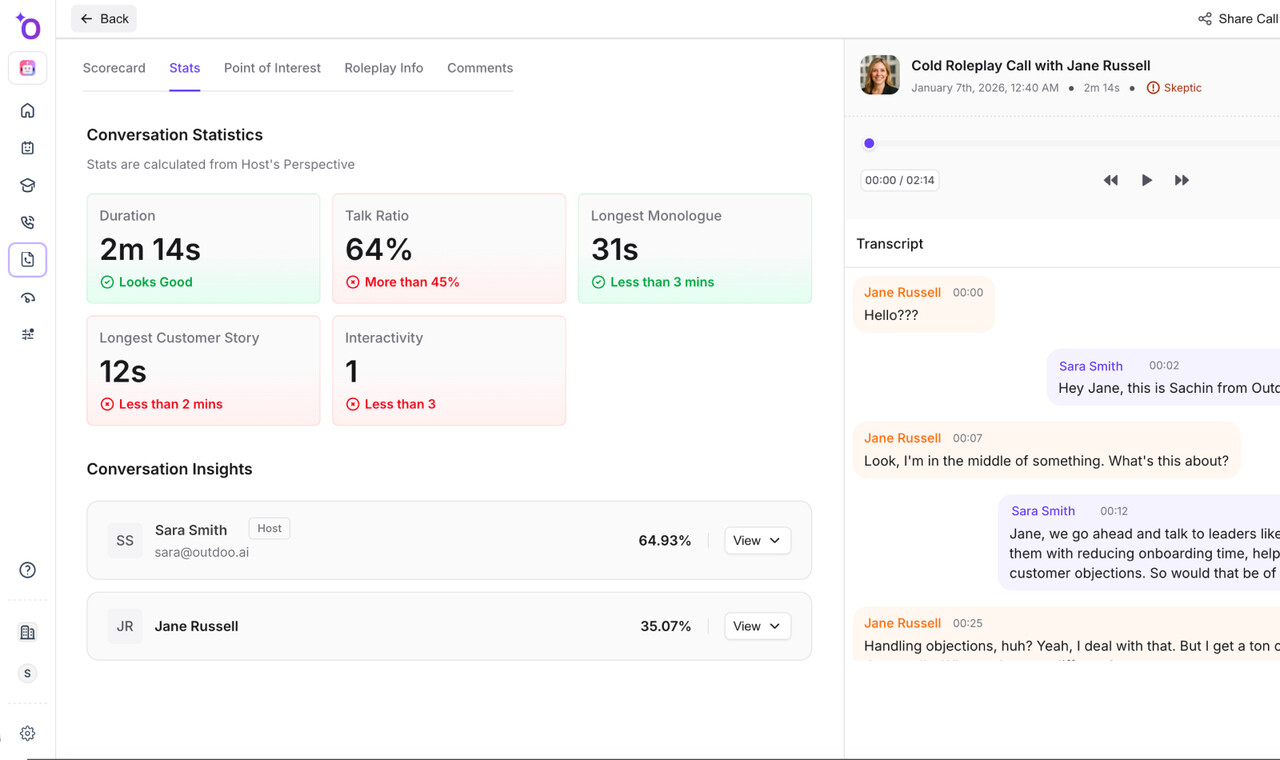
Task: Click 'Less than 2 mins' status text
Action: point(171,405)
